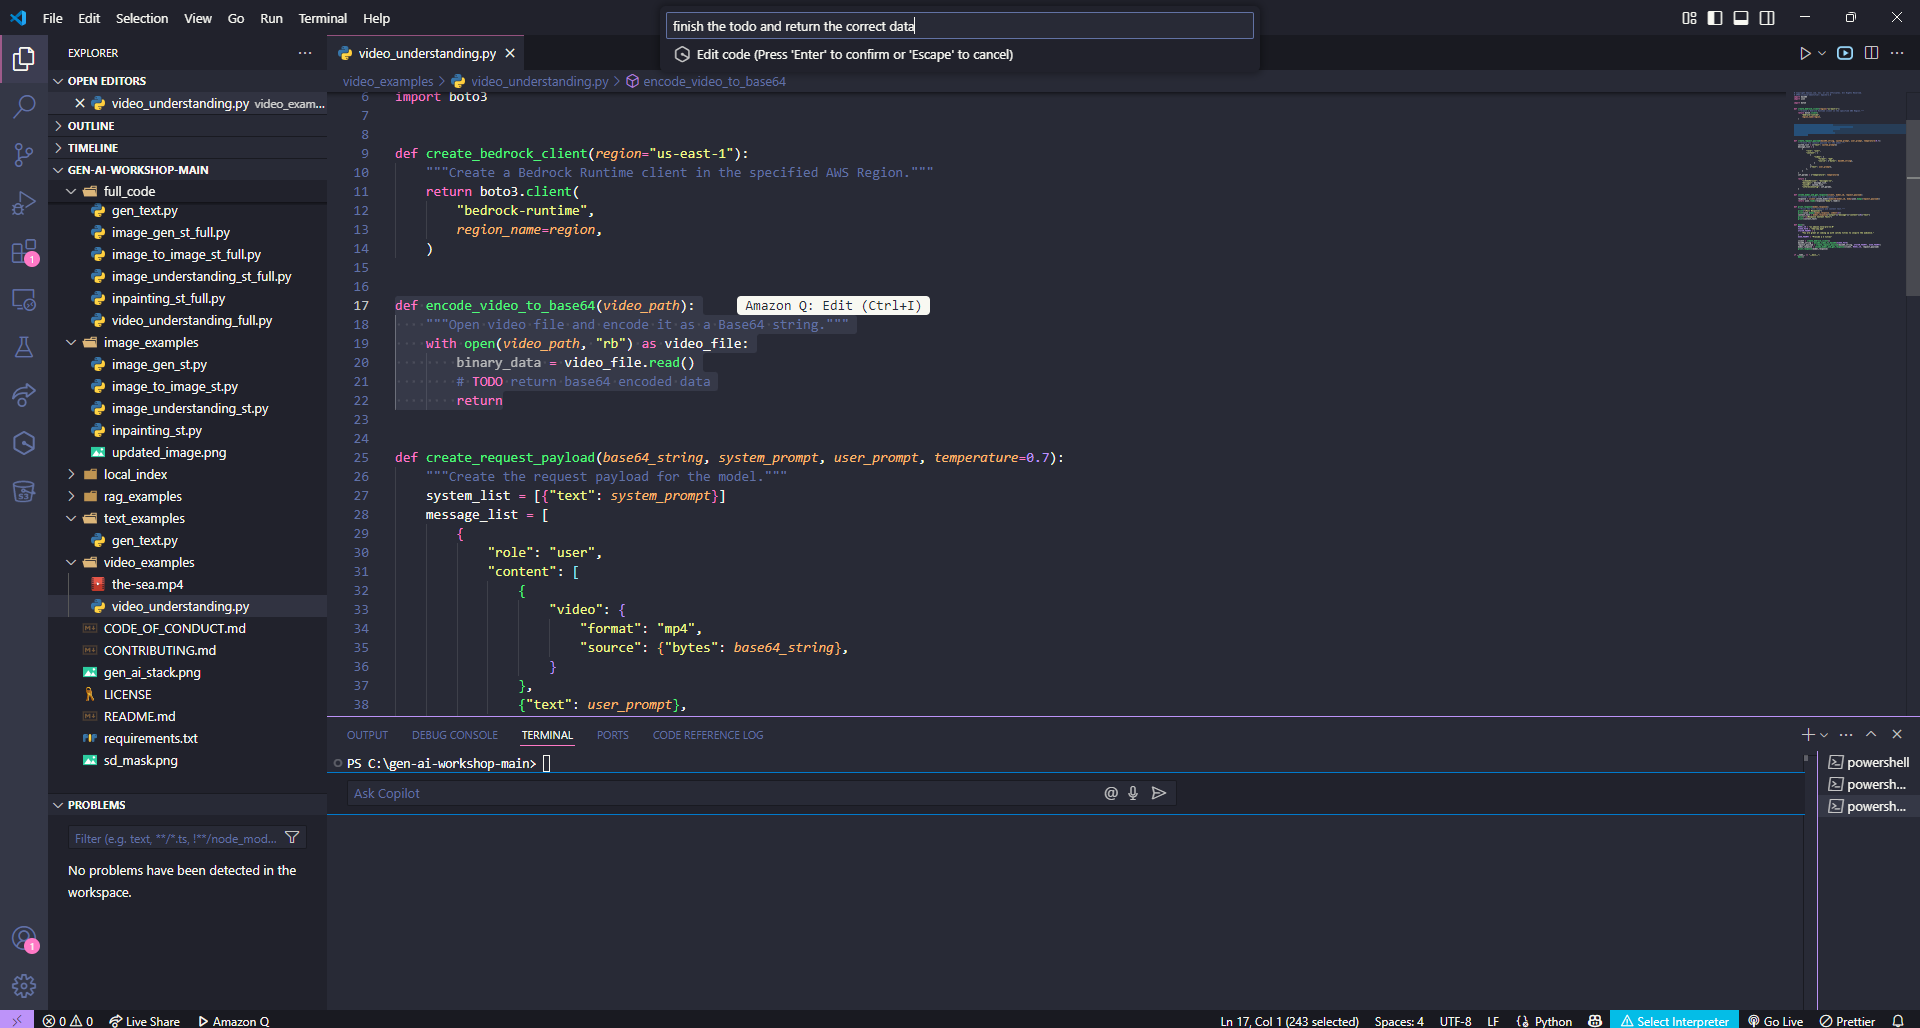Open Amazon Q hexagon view

pyautogui.click(x=24, y=443)
